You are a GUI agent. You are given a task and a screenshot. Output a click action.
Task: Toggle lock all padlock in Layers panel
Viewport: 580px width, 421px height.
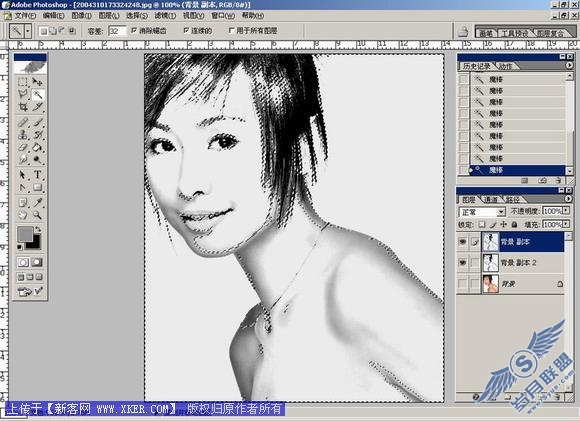coord(514,224)
